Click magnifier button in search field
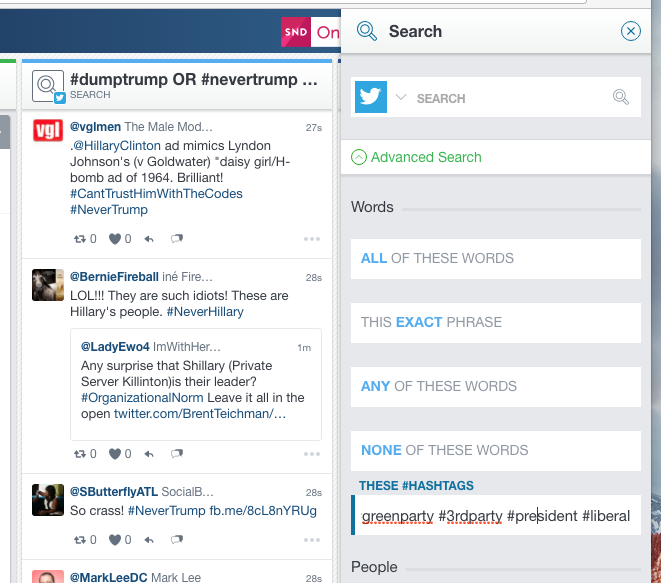The image size is (661, 583). click(x=621, y=97)
